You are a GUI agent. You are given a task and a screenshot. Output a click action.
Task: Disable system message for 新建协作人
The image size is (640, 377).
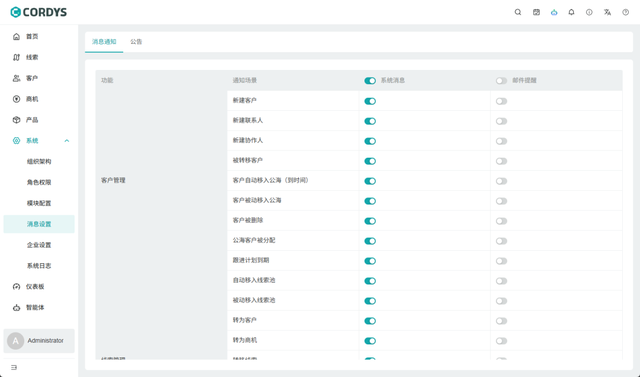click(370, 141)
